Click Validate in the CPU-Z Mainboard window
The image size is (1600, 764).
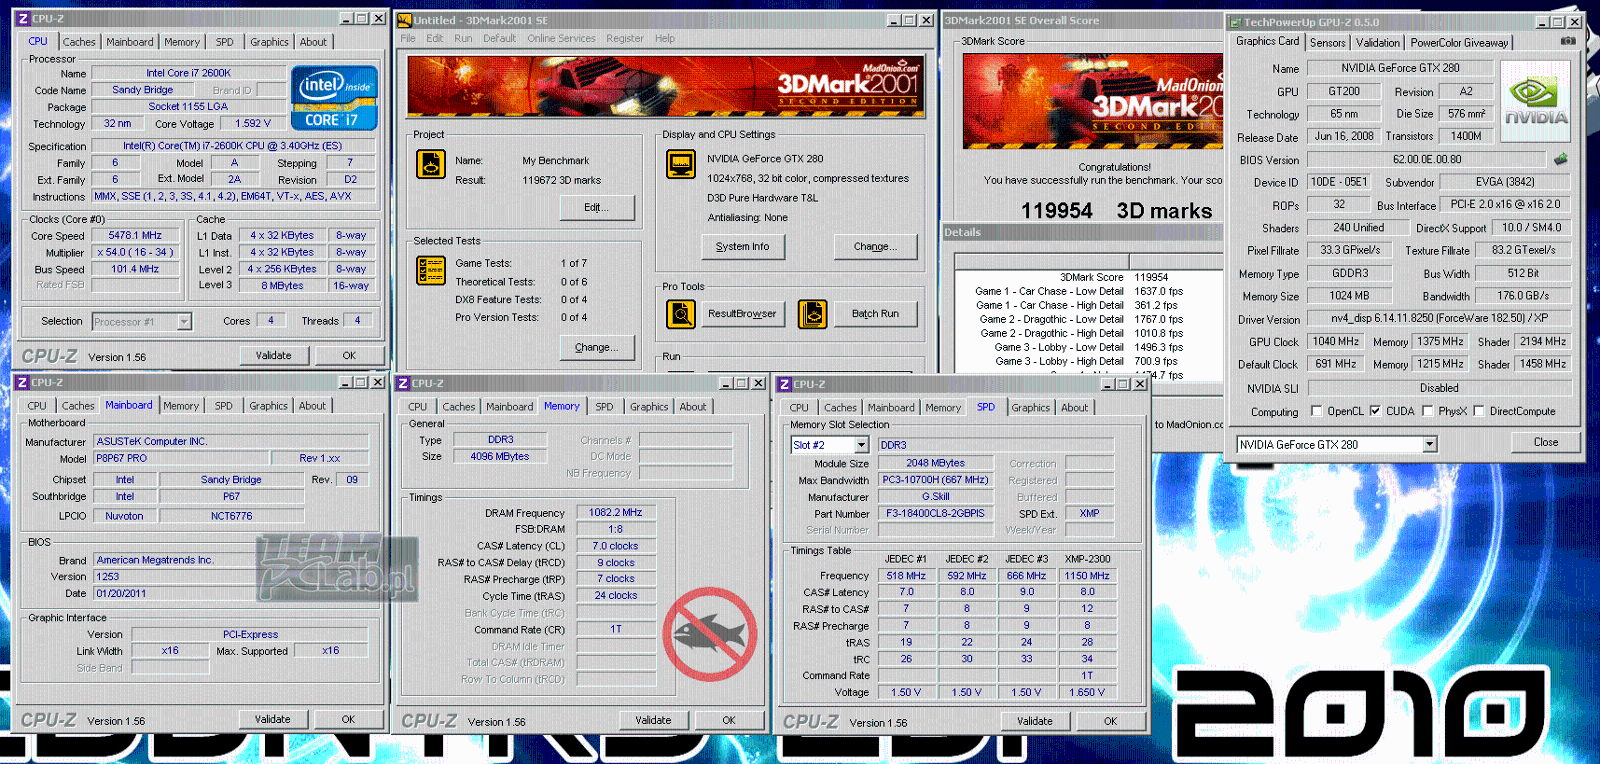[x=272, y=719]
